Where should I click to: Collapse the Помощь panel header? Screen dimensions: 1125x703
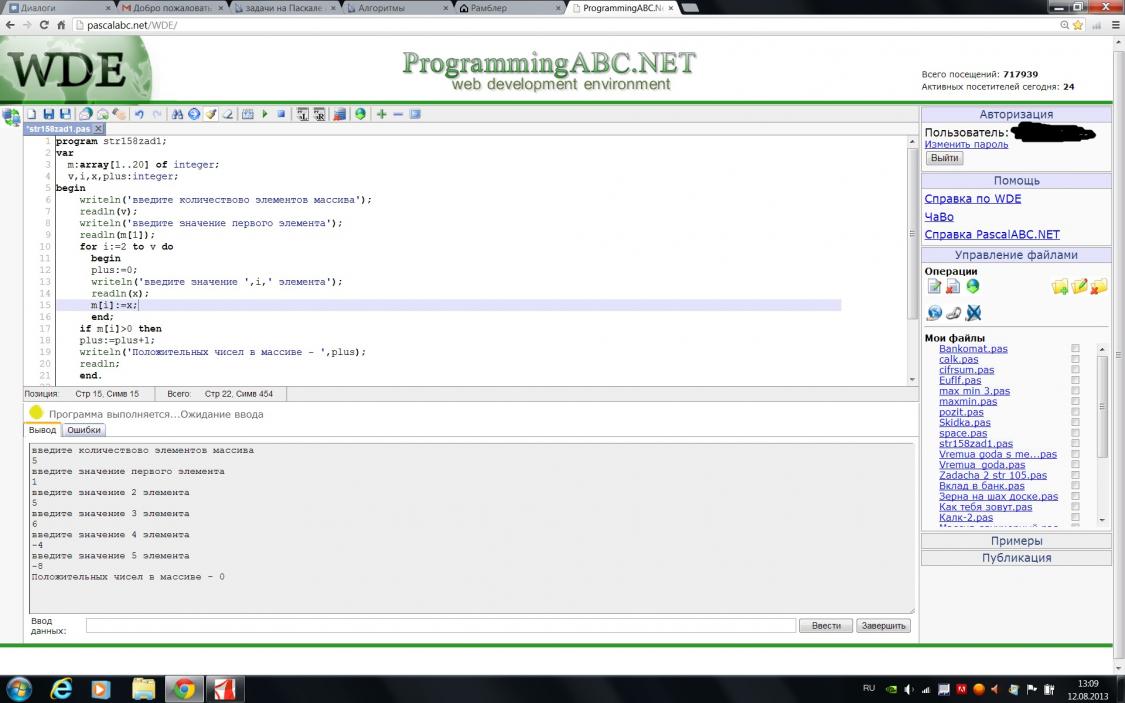[x=1016, y=181]
